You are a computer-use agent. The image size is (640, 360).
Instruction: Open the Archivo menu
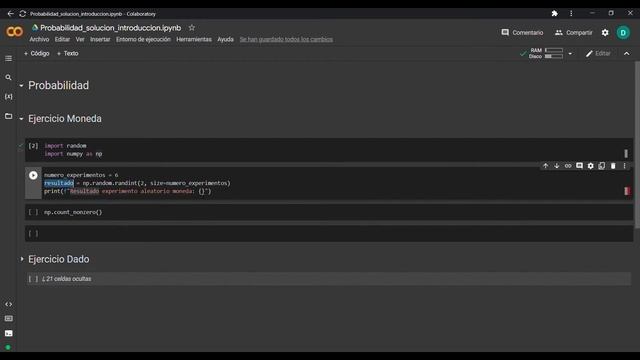click(x=39, y=40)
